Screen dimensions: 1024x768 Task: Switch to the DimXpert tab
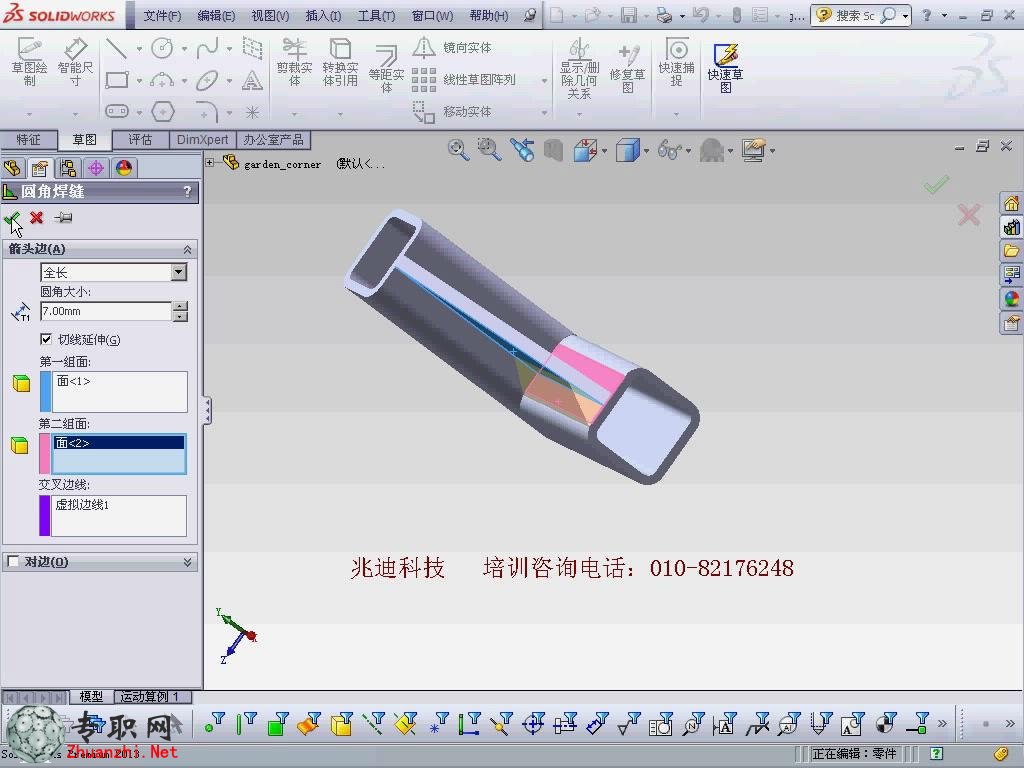202,140
